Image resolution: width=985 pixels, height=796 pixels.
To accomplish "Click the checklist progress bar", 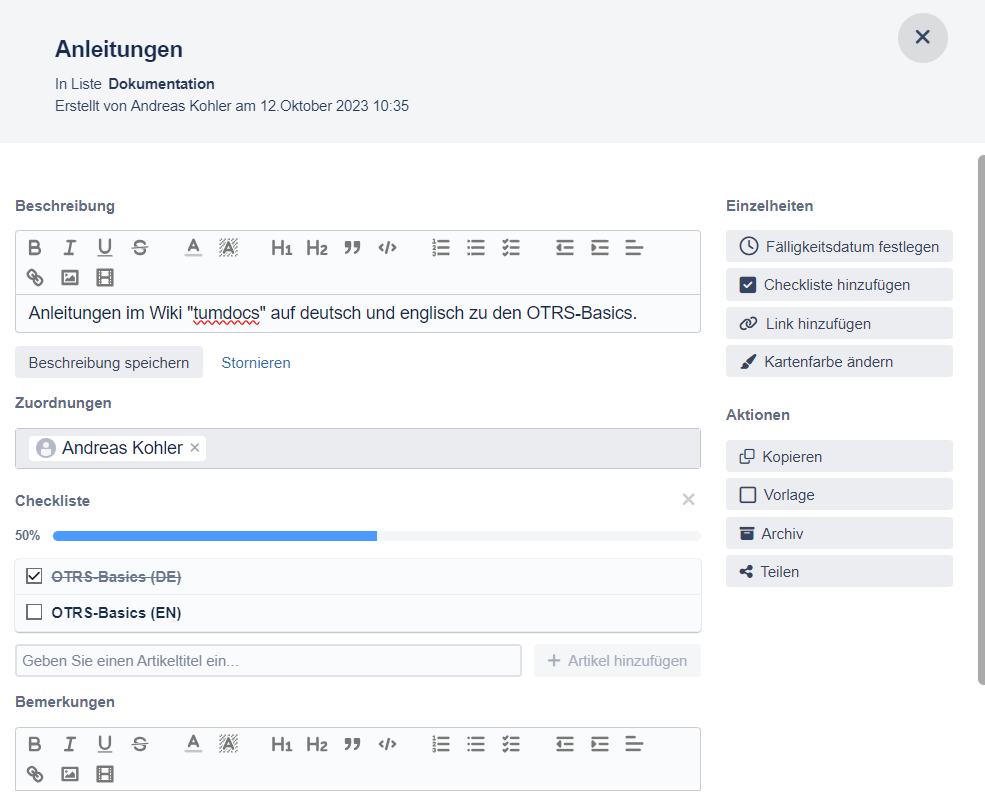I will pyautogui.click(x=376, y=536).
